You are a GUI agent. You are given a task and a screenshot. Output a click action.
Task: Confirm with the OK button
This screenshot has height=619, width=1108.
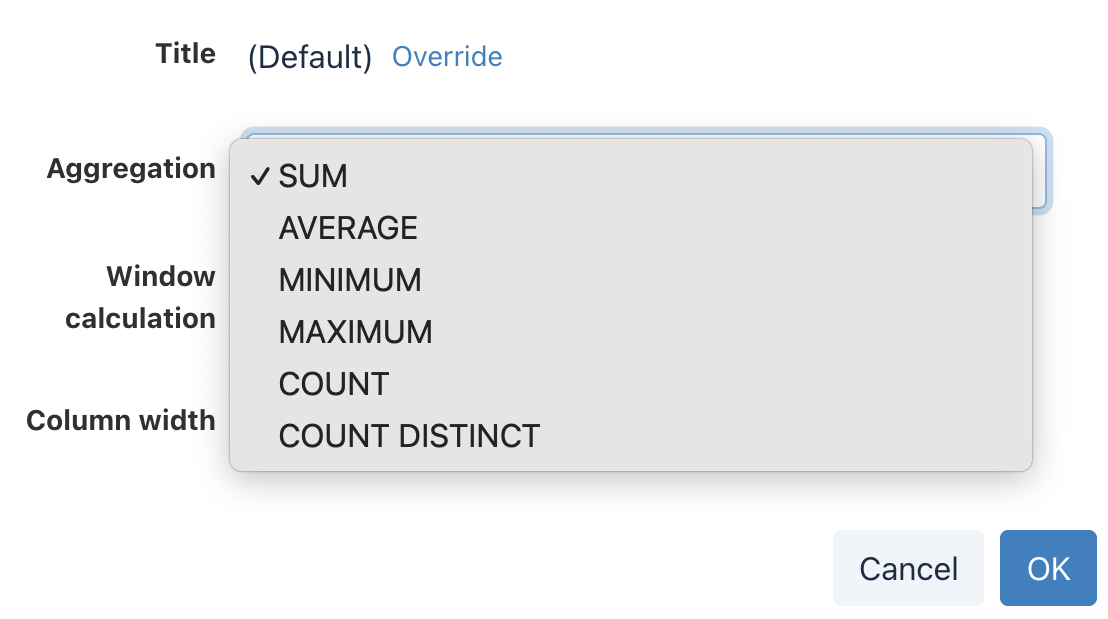1048,568
